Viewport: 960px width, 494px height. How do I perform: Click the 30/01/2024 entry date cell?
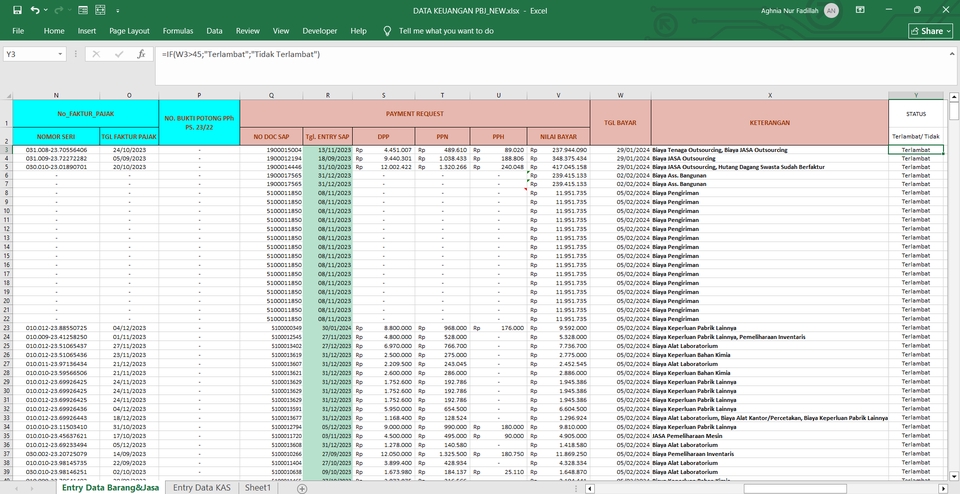coord(328,327)
